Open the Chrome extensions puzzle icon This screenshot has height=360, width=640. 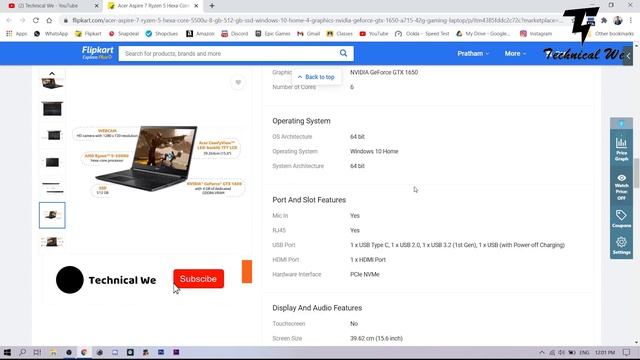[x=604, y=20]
